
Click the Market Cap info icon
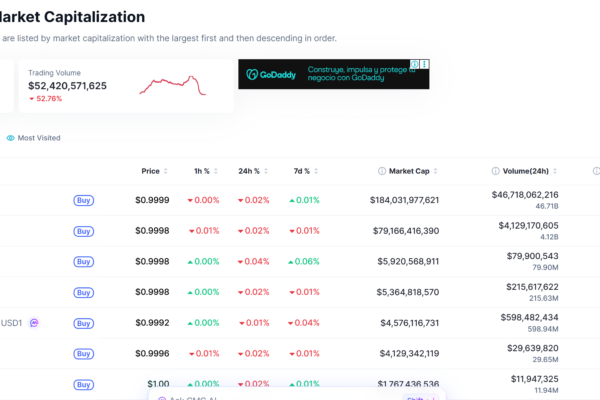(382, 171)
